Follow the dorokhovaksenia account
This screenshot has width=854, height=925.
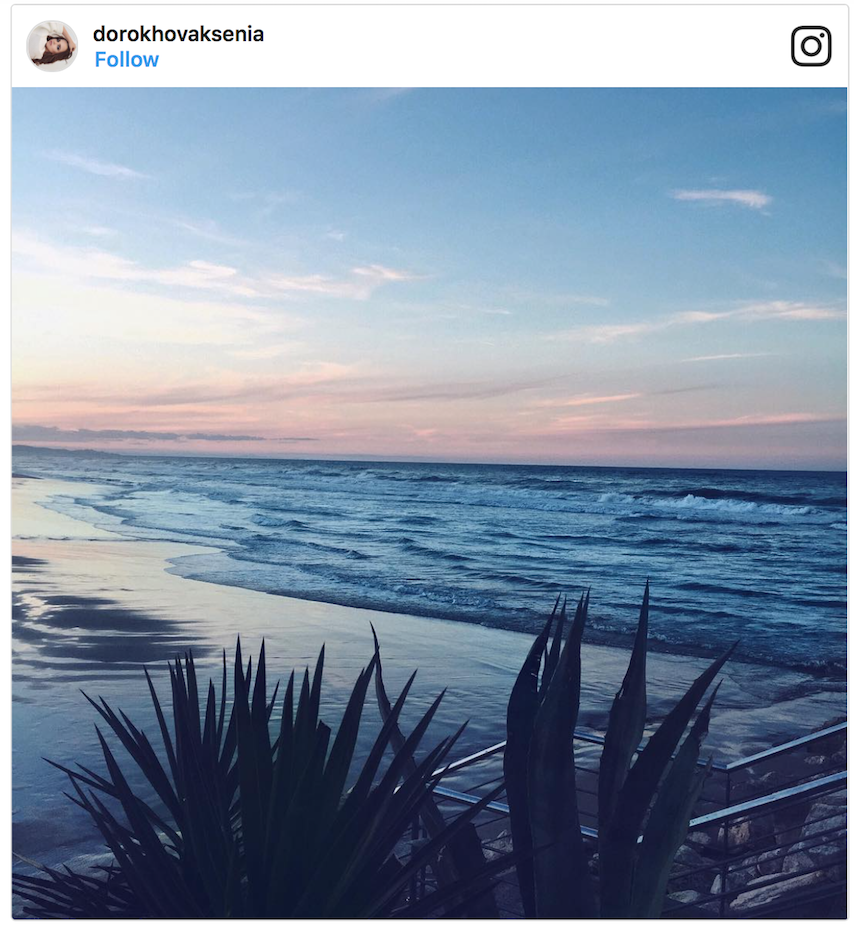click(126, 60)
